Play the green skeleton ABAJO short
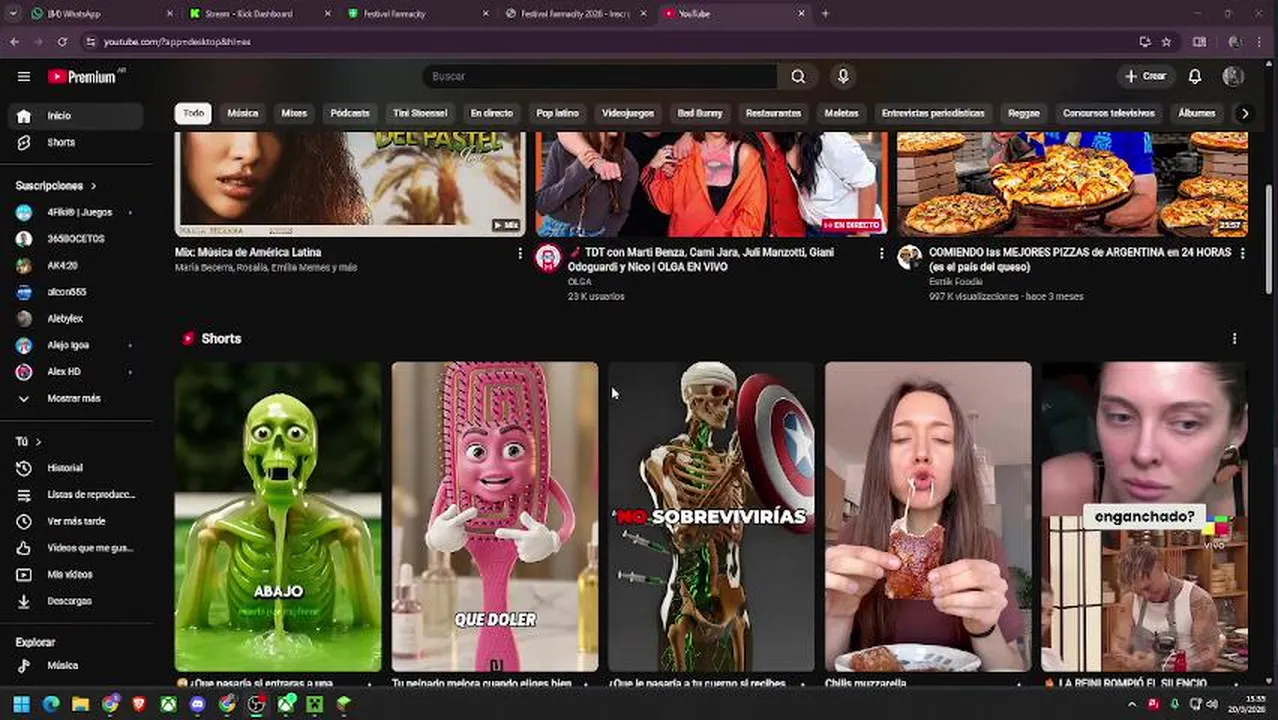This screenshot has height=720, width=1278. click(x=278, y=516)
